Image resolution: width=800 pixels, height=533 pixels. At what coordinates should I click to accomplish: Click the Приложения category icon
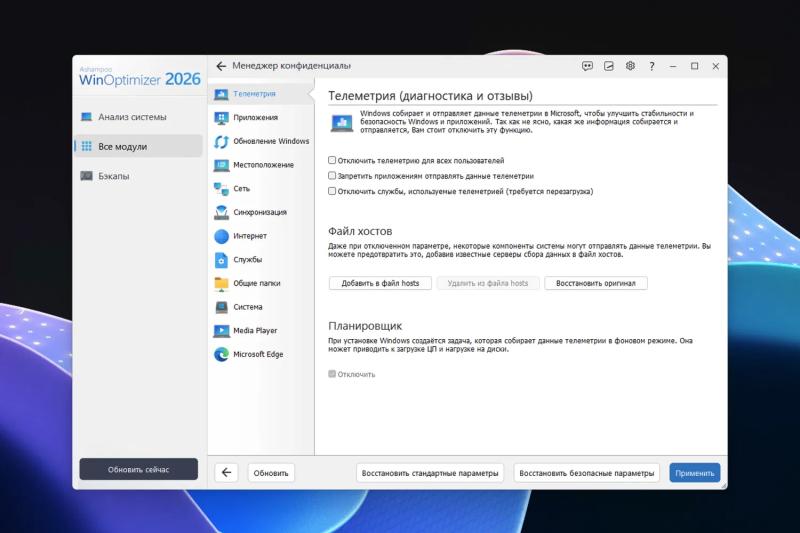(x=221, y=118)
